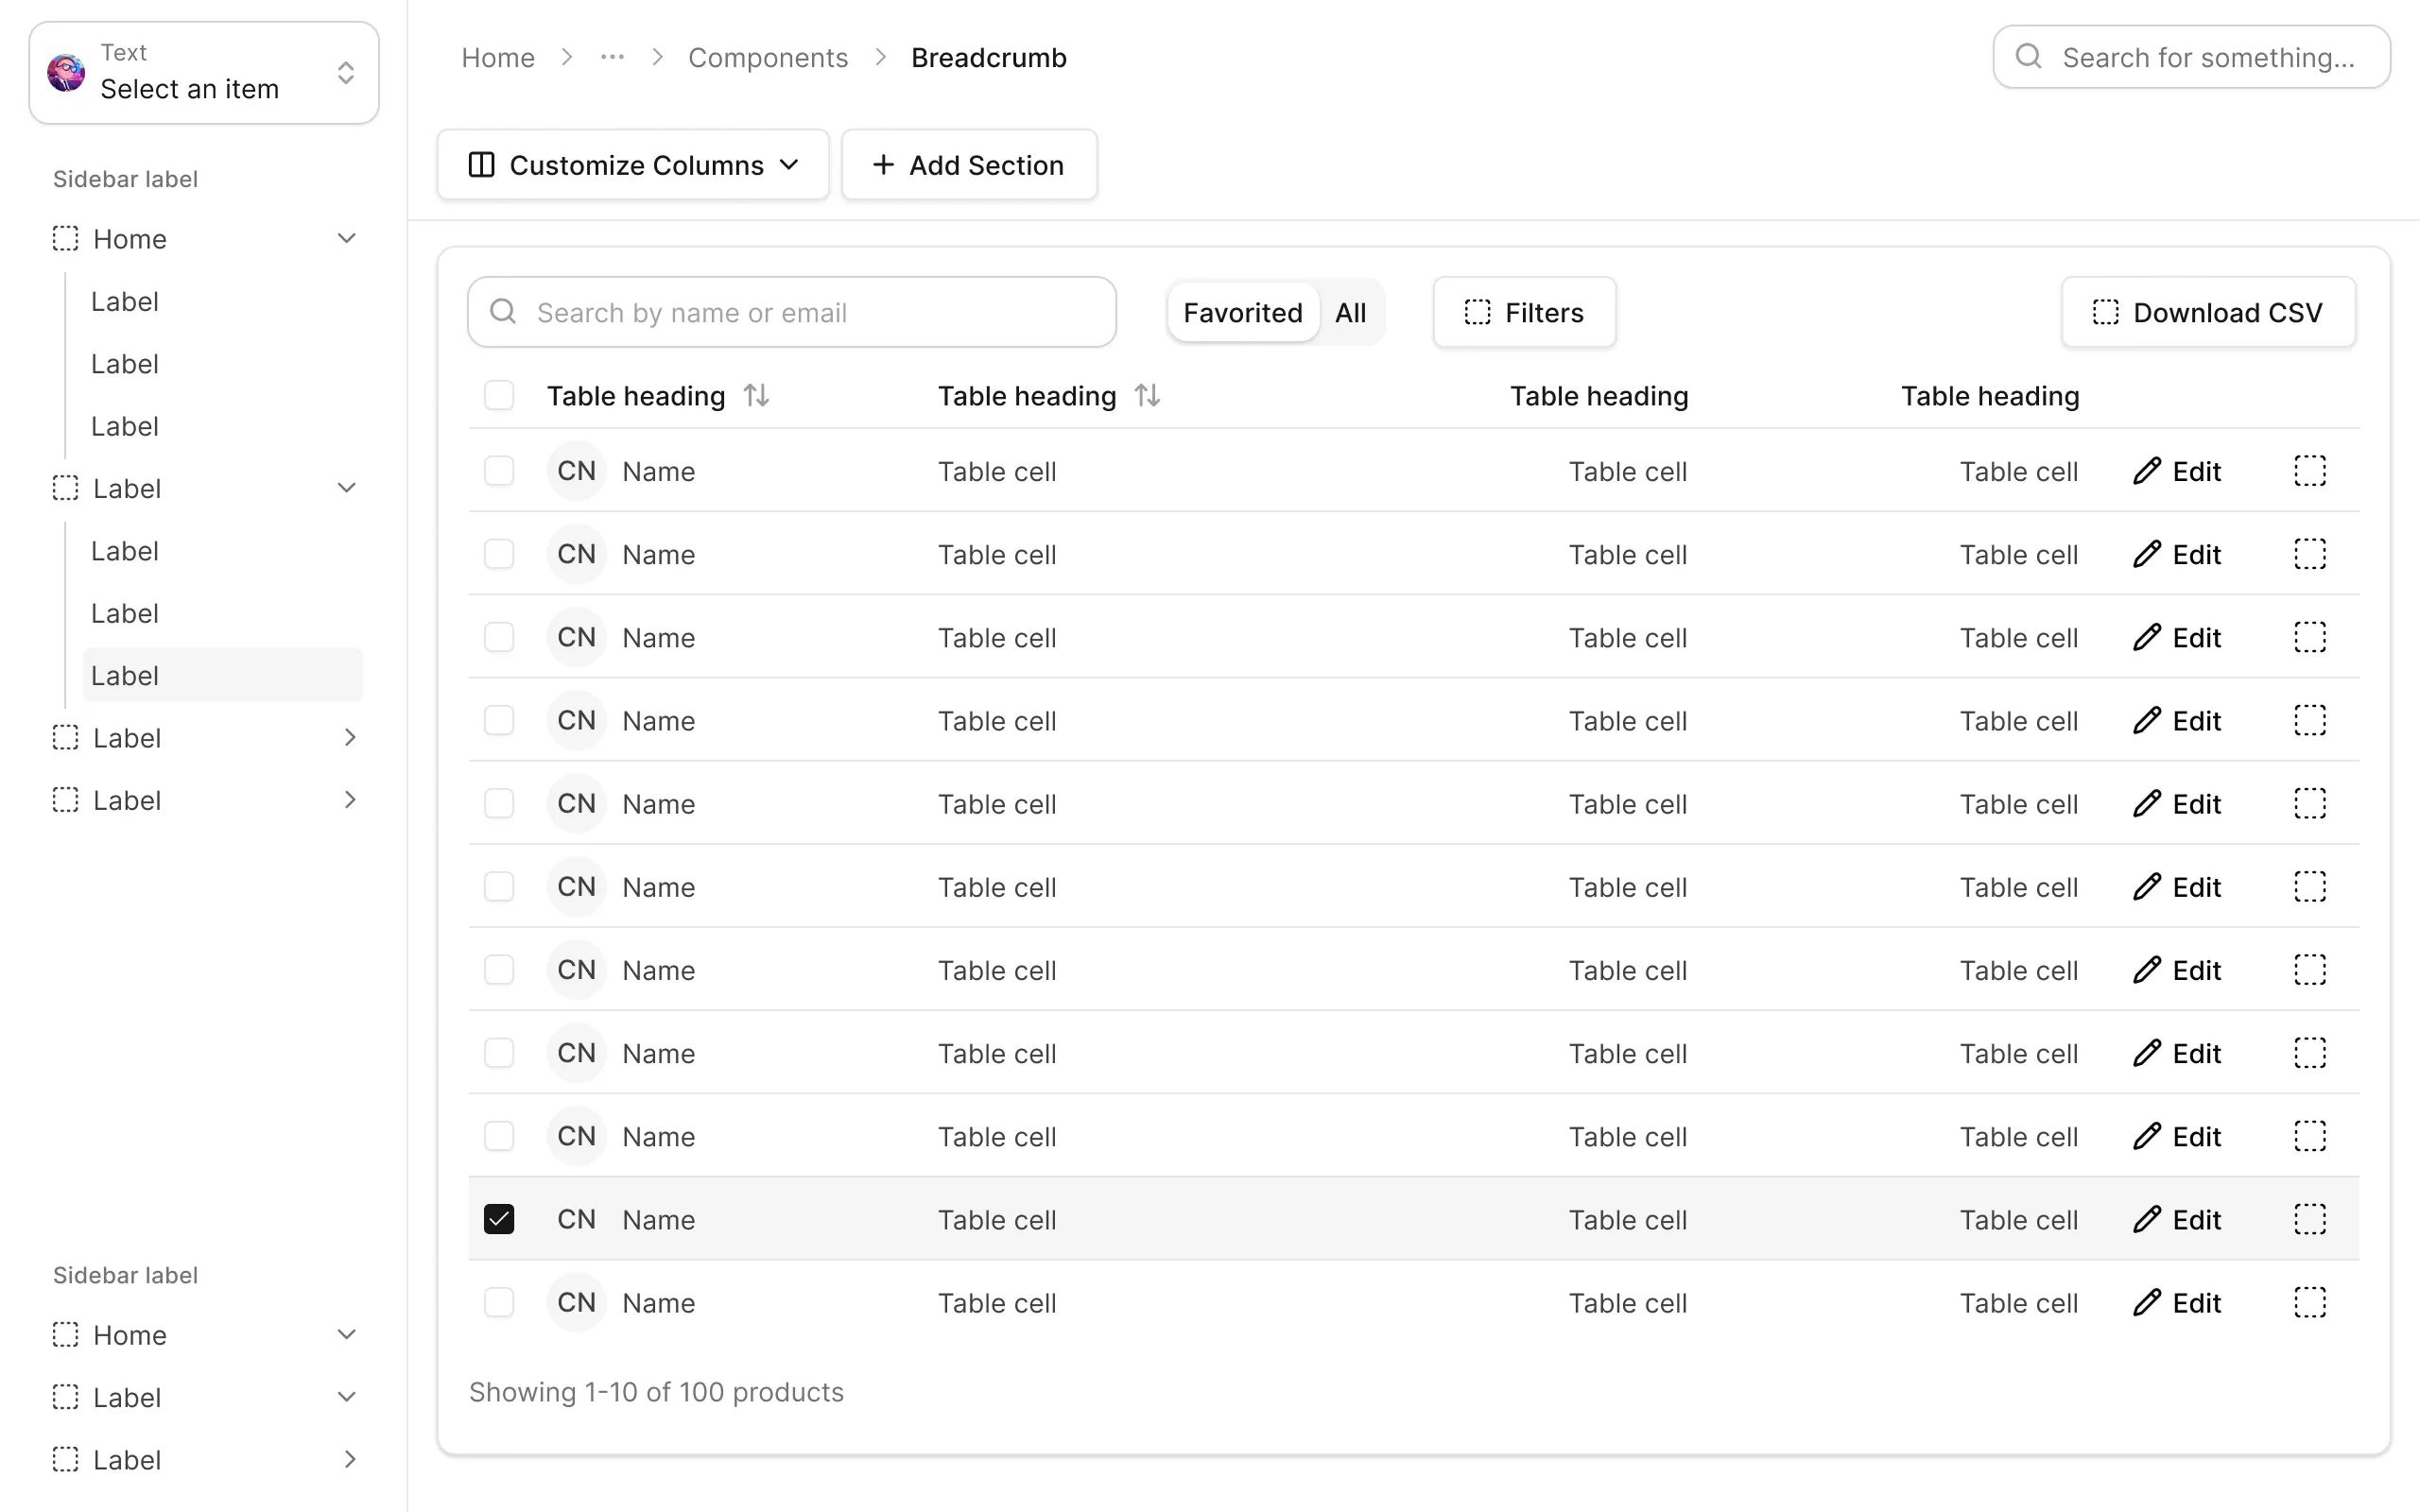Click the Download CSV button

tap(2208, 312)
